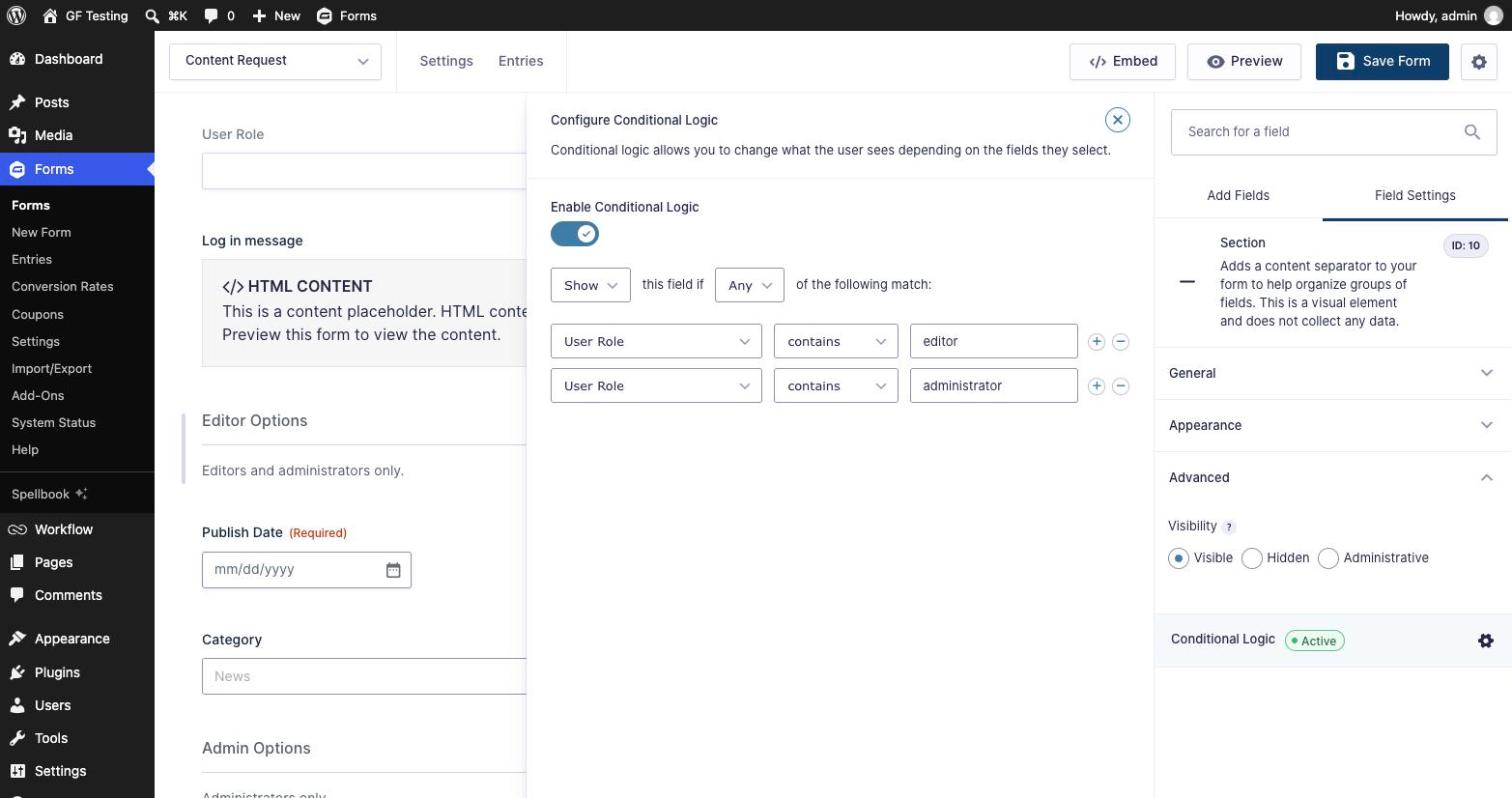Viewport: 1512px width, 798px height.
Task: Switch to the Add Fields tab
Action: pos(1238,195)
